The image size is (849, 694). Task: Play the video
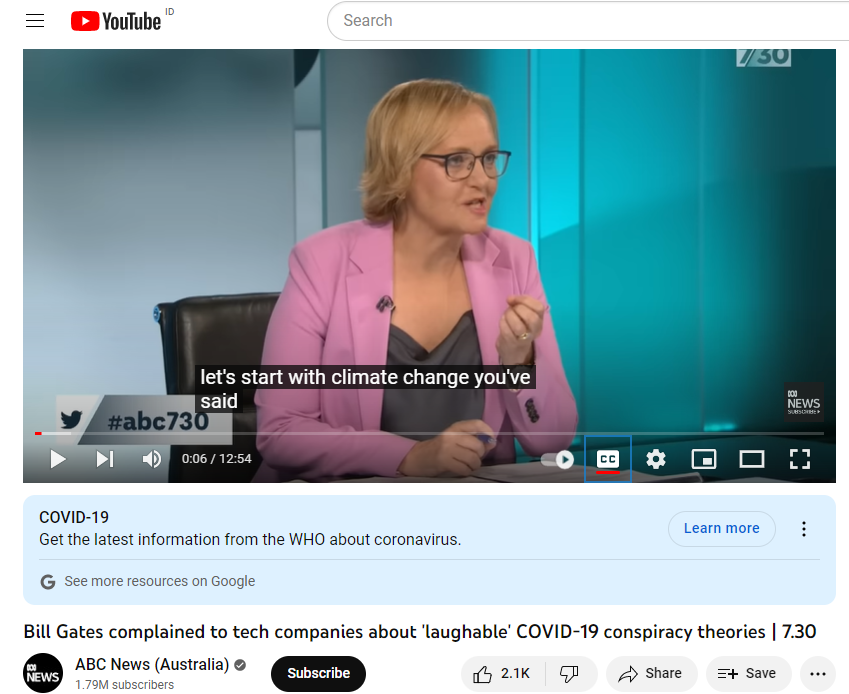(x=58, y=459)
